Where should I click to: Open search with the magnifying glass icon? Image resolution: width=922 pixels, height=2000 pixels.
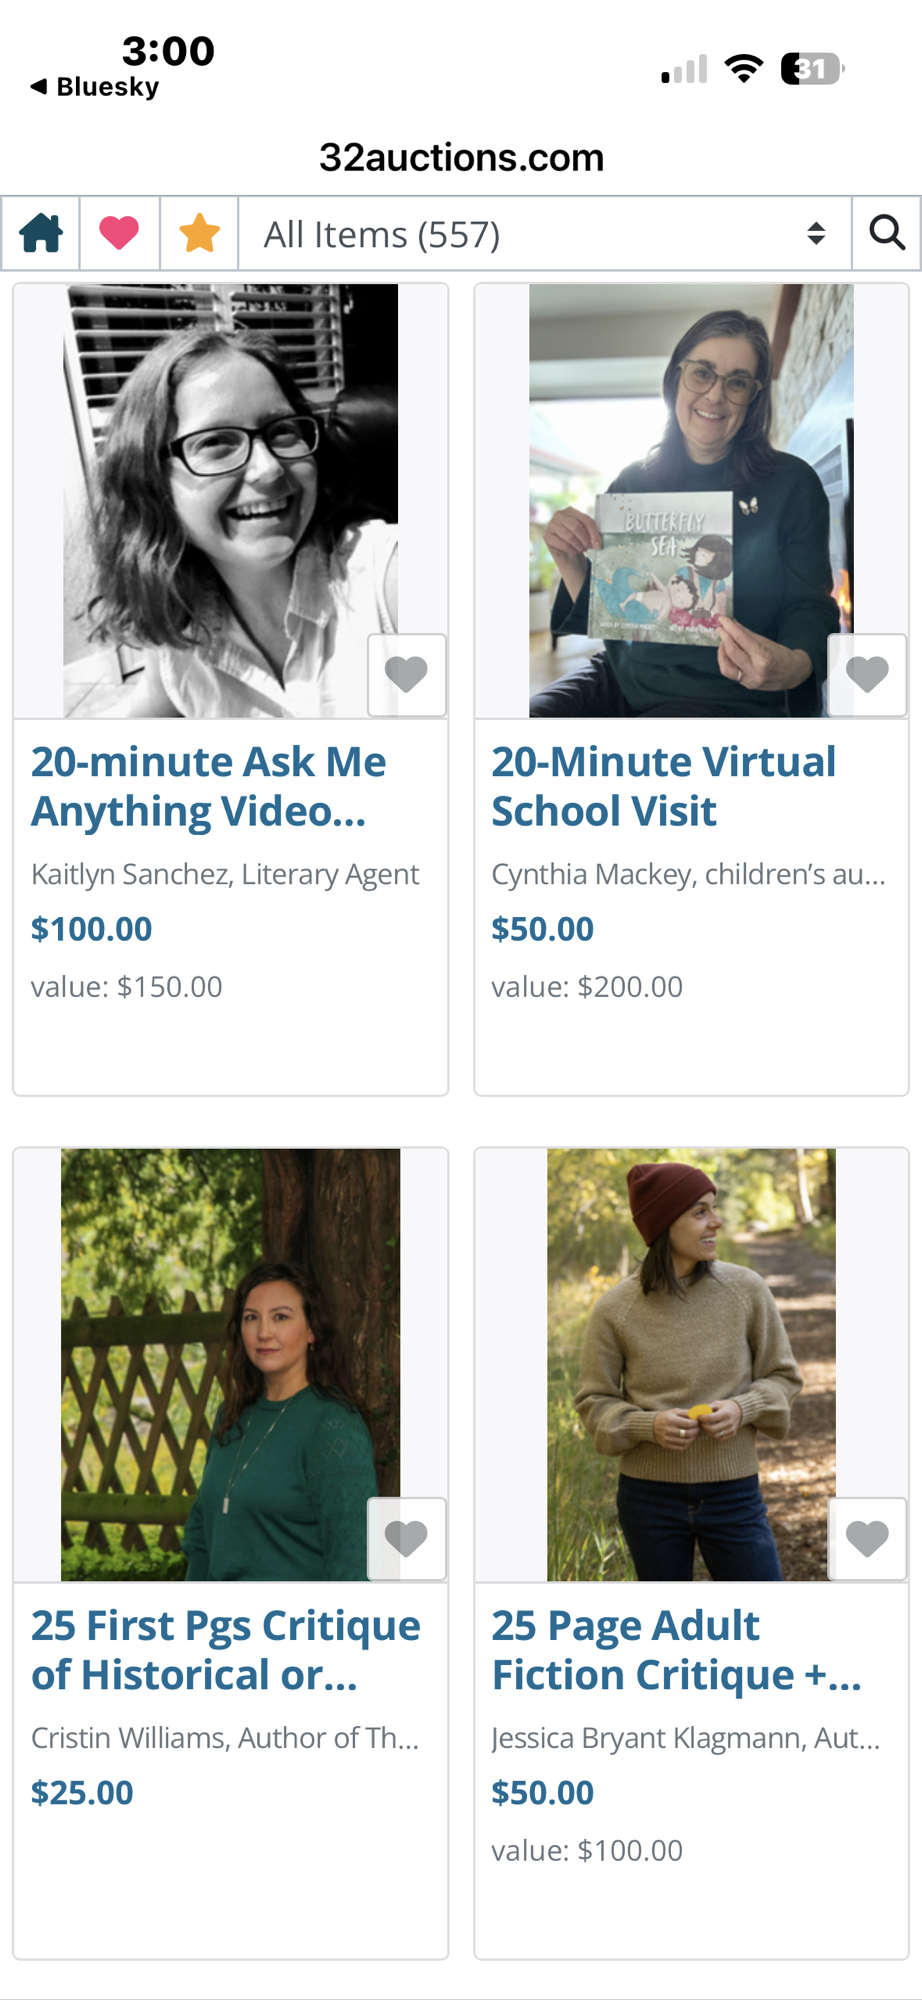pyautogui.click(x=886, y=234)
